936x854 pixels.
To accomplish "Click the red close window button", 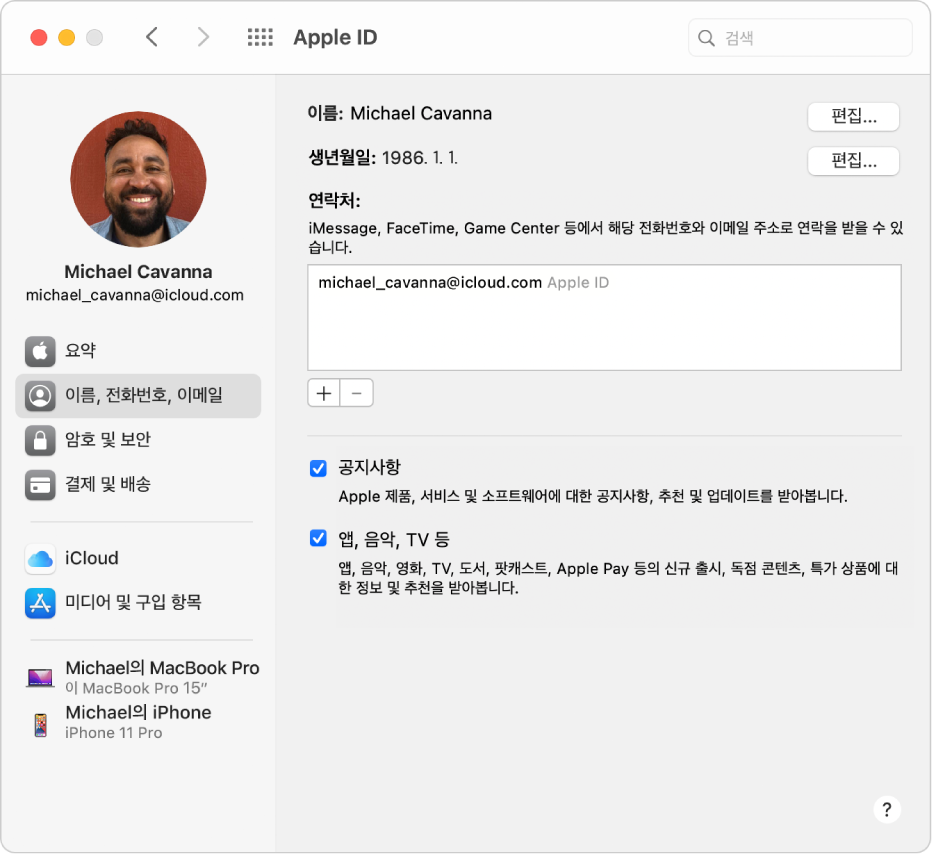I will pyautogui.click(x=39, y=38).
